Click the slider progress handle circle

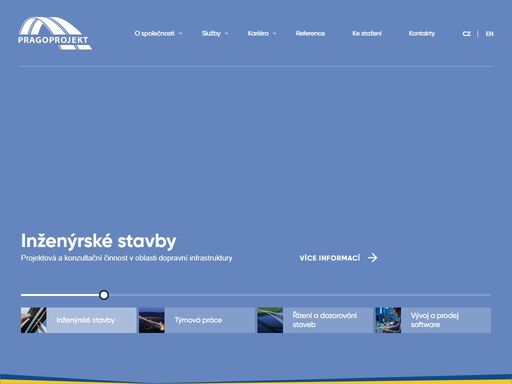tap(104, 295)
